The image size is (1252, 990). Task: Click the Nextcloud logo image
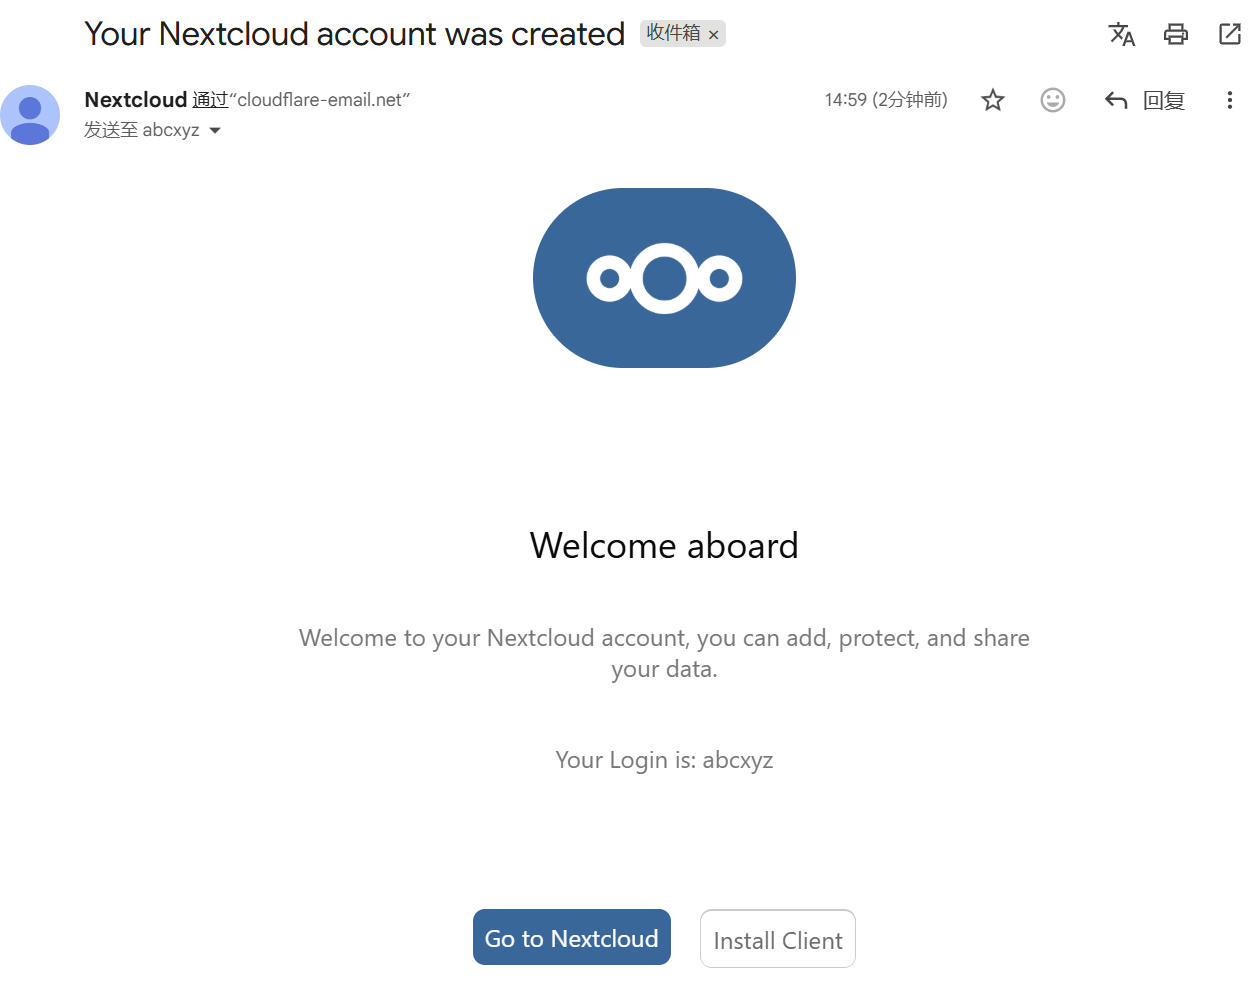664,278
